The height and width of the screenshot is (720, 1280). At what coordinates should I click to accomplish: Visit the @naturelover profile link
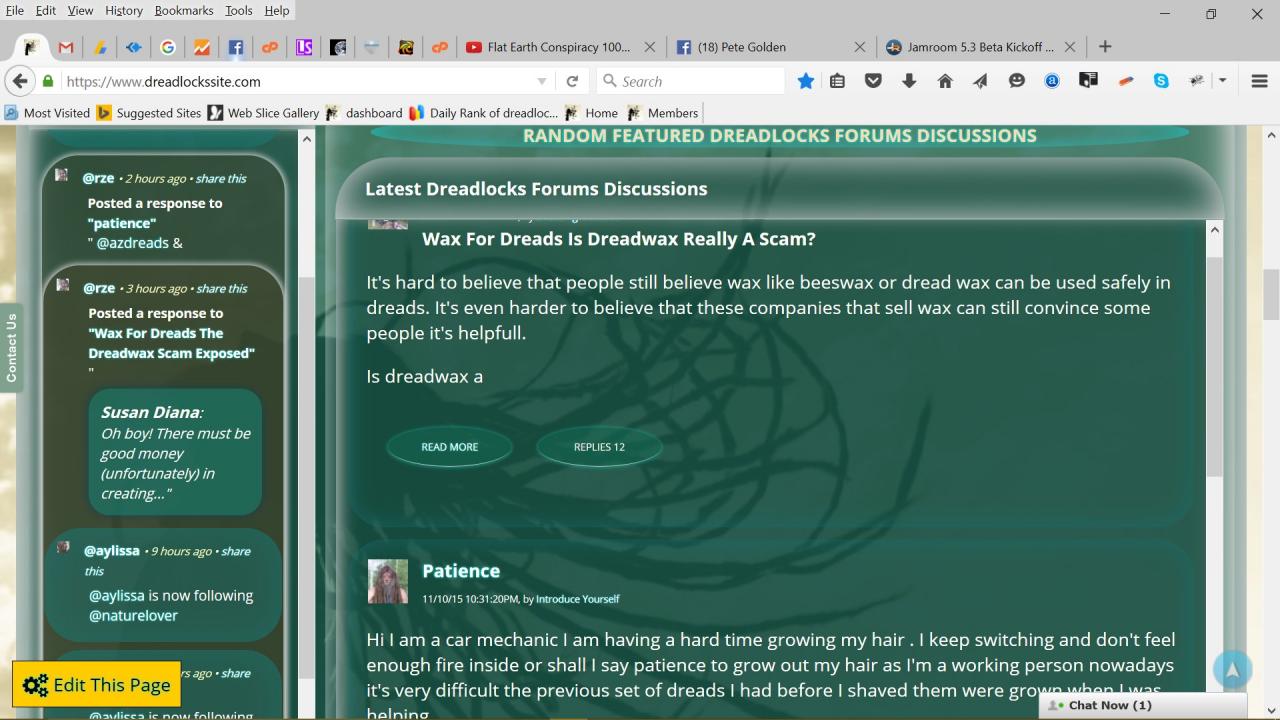click(x=133, y=615)
